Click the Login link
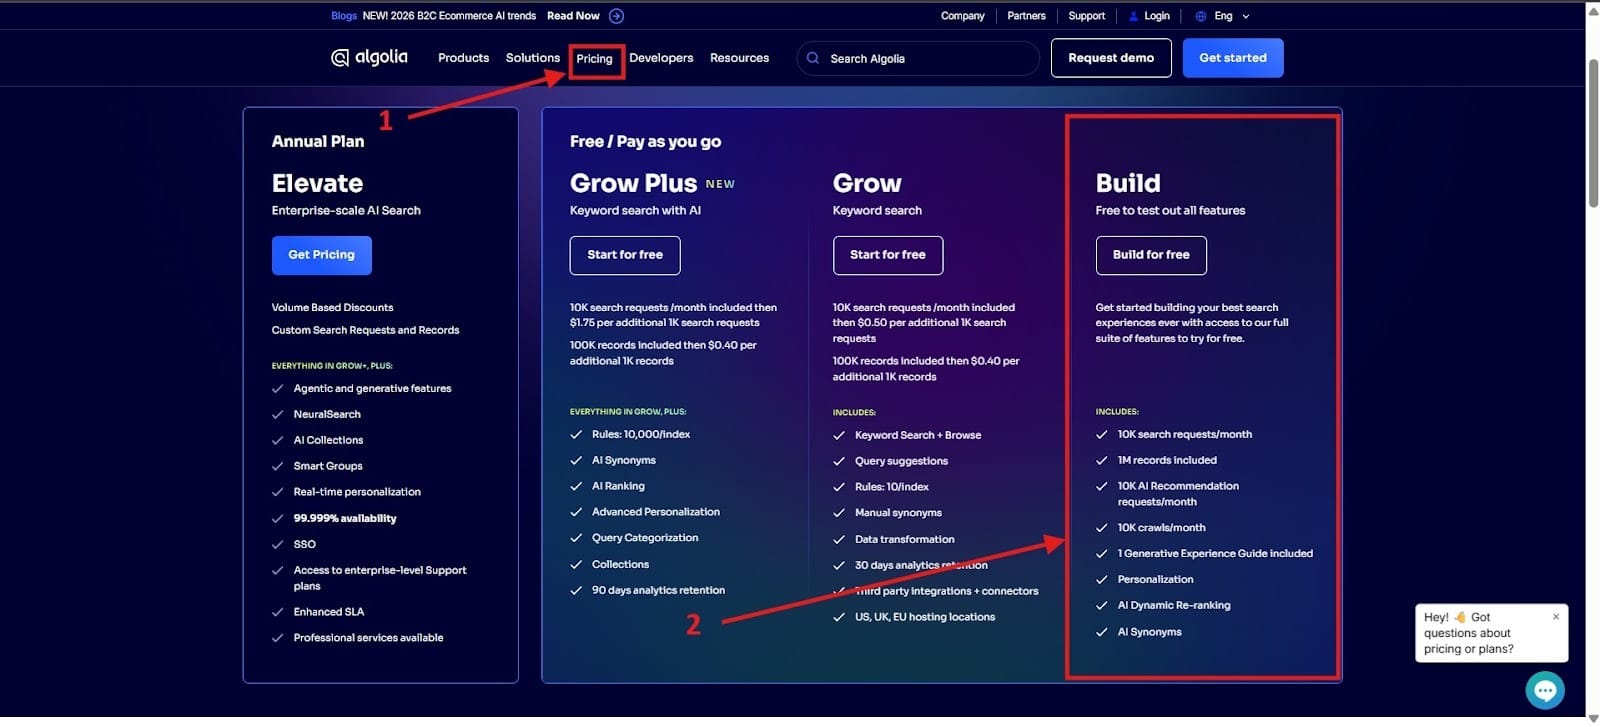This screenshot has height=727, width=1600. [1157, 16]
